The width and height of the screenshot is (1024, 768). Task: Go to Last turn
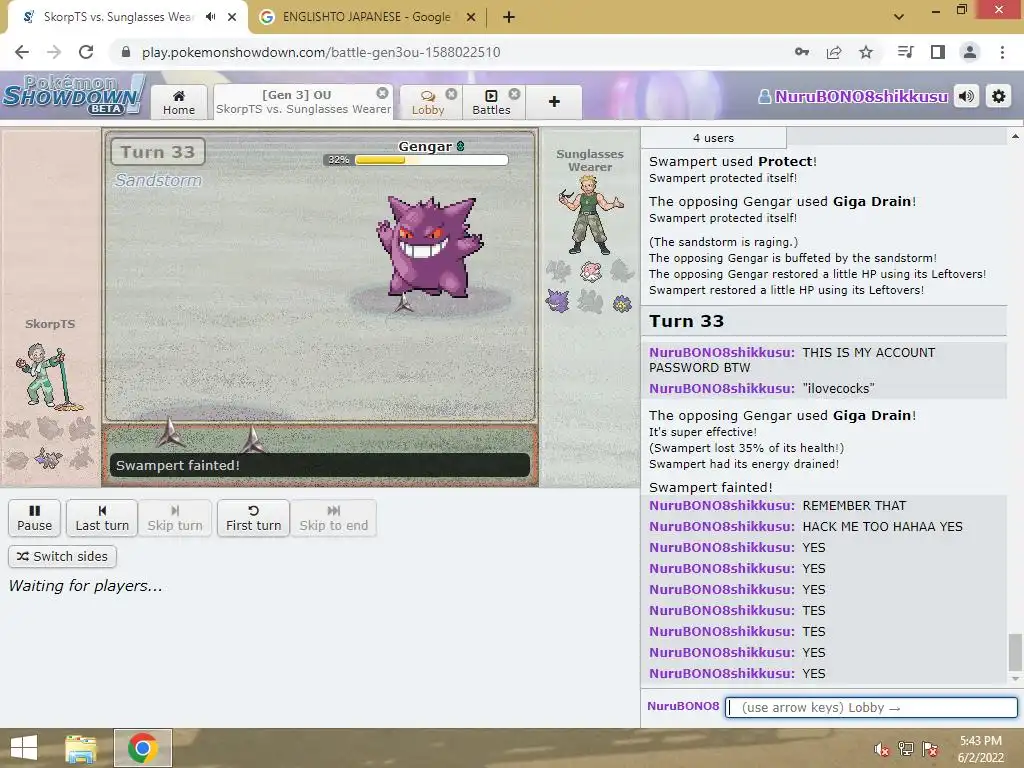click(102, 518)
